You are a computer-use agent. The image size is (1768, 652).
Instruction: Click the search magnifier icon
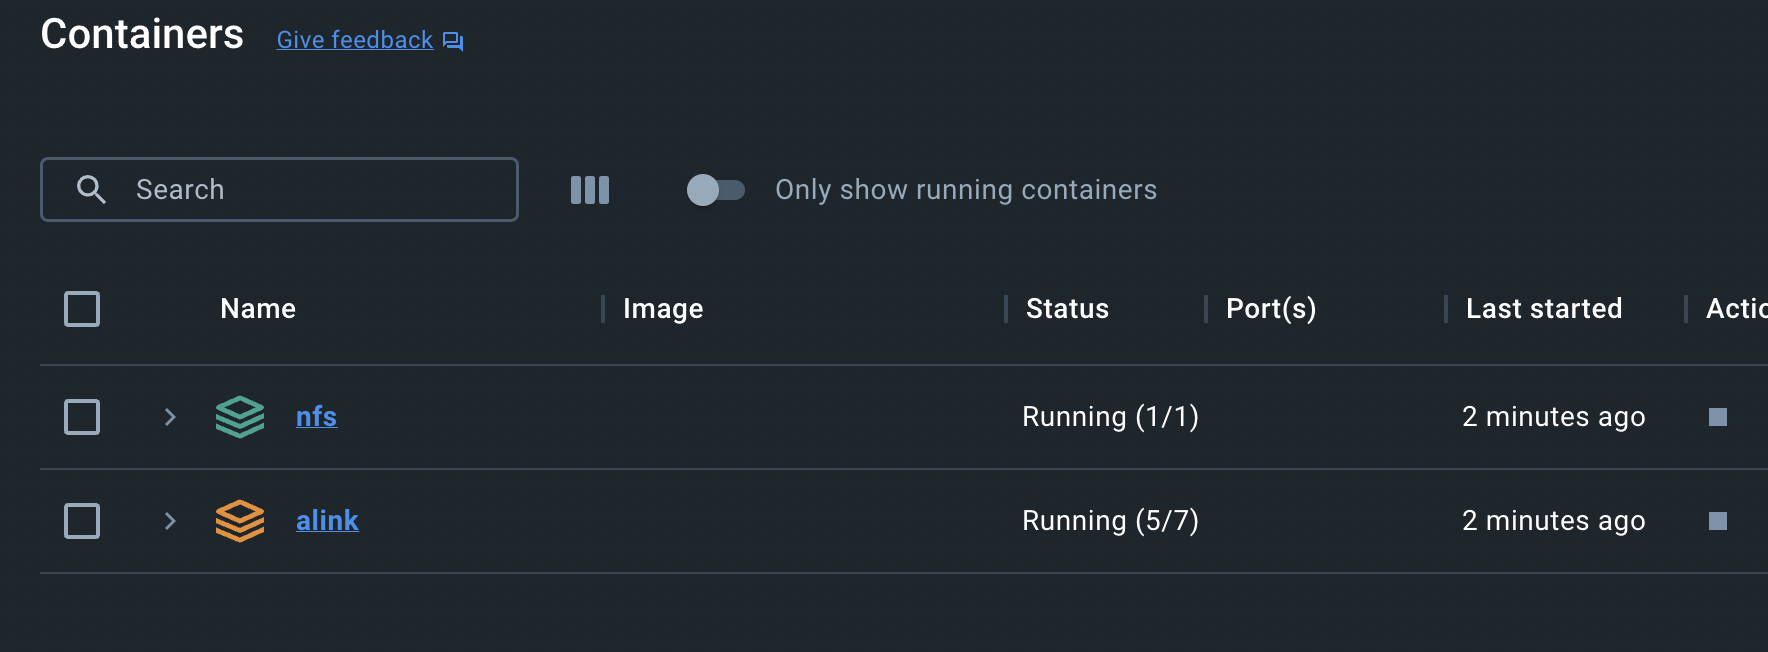tap(91, 189)
